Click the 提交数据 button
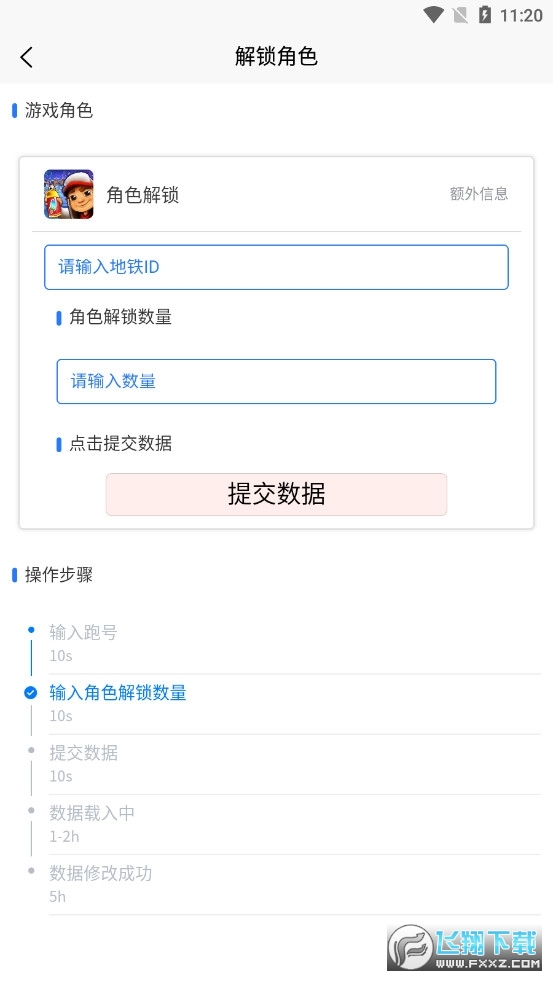 point(276,495)
